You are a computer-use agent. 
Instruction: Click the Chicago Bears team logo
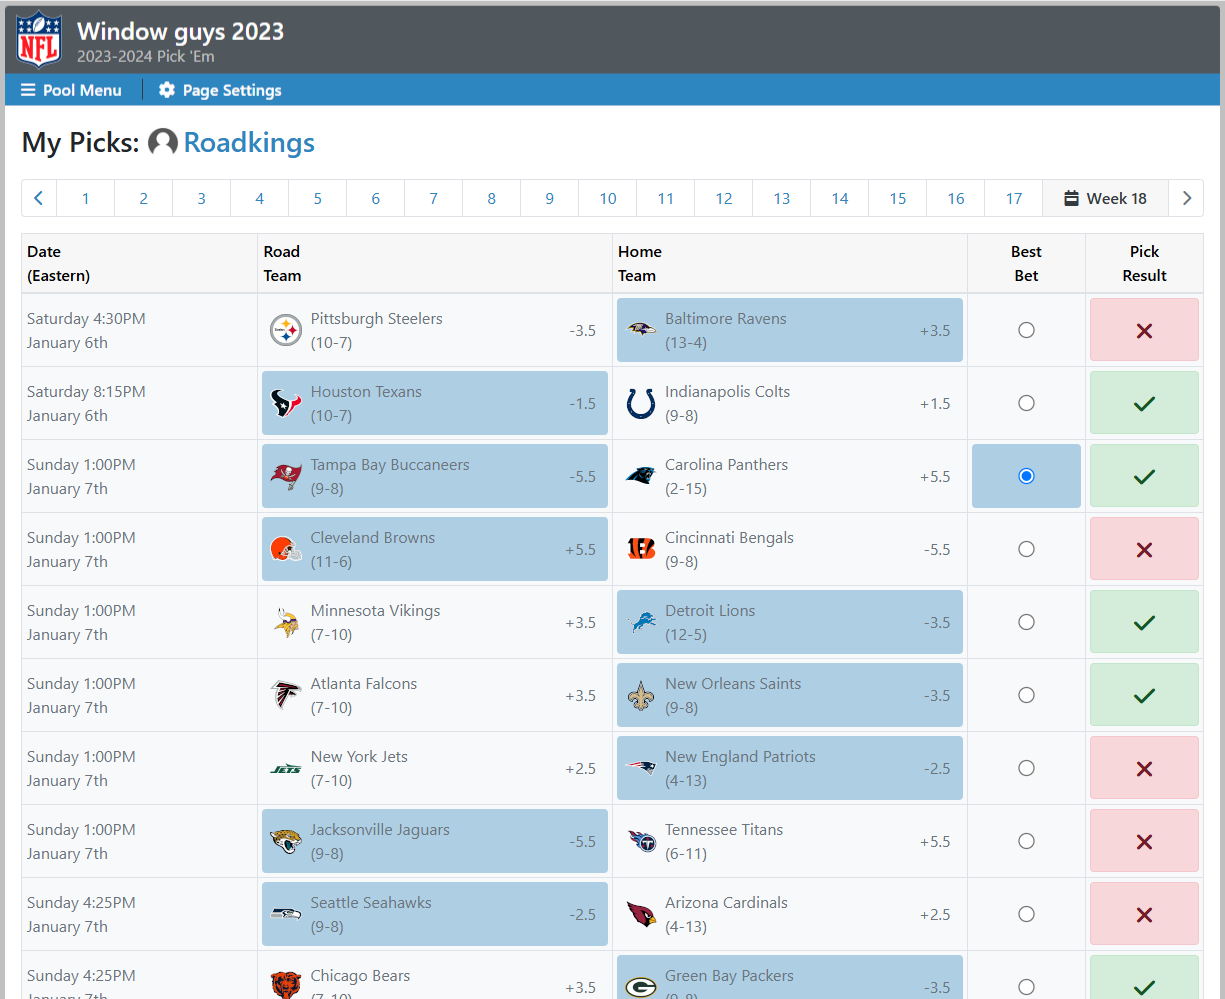click(286, 985)
